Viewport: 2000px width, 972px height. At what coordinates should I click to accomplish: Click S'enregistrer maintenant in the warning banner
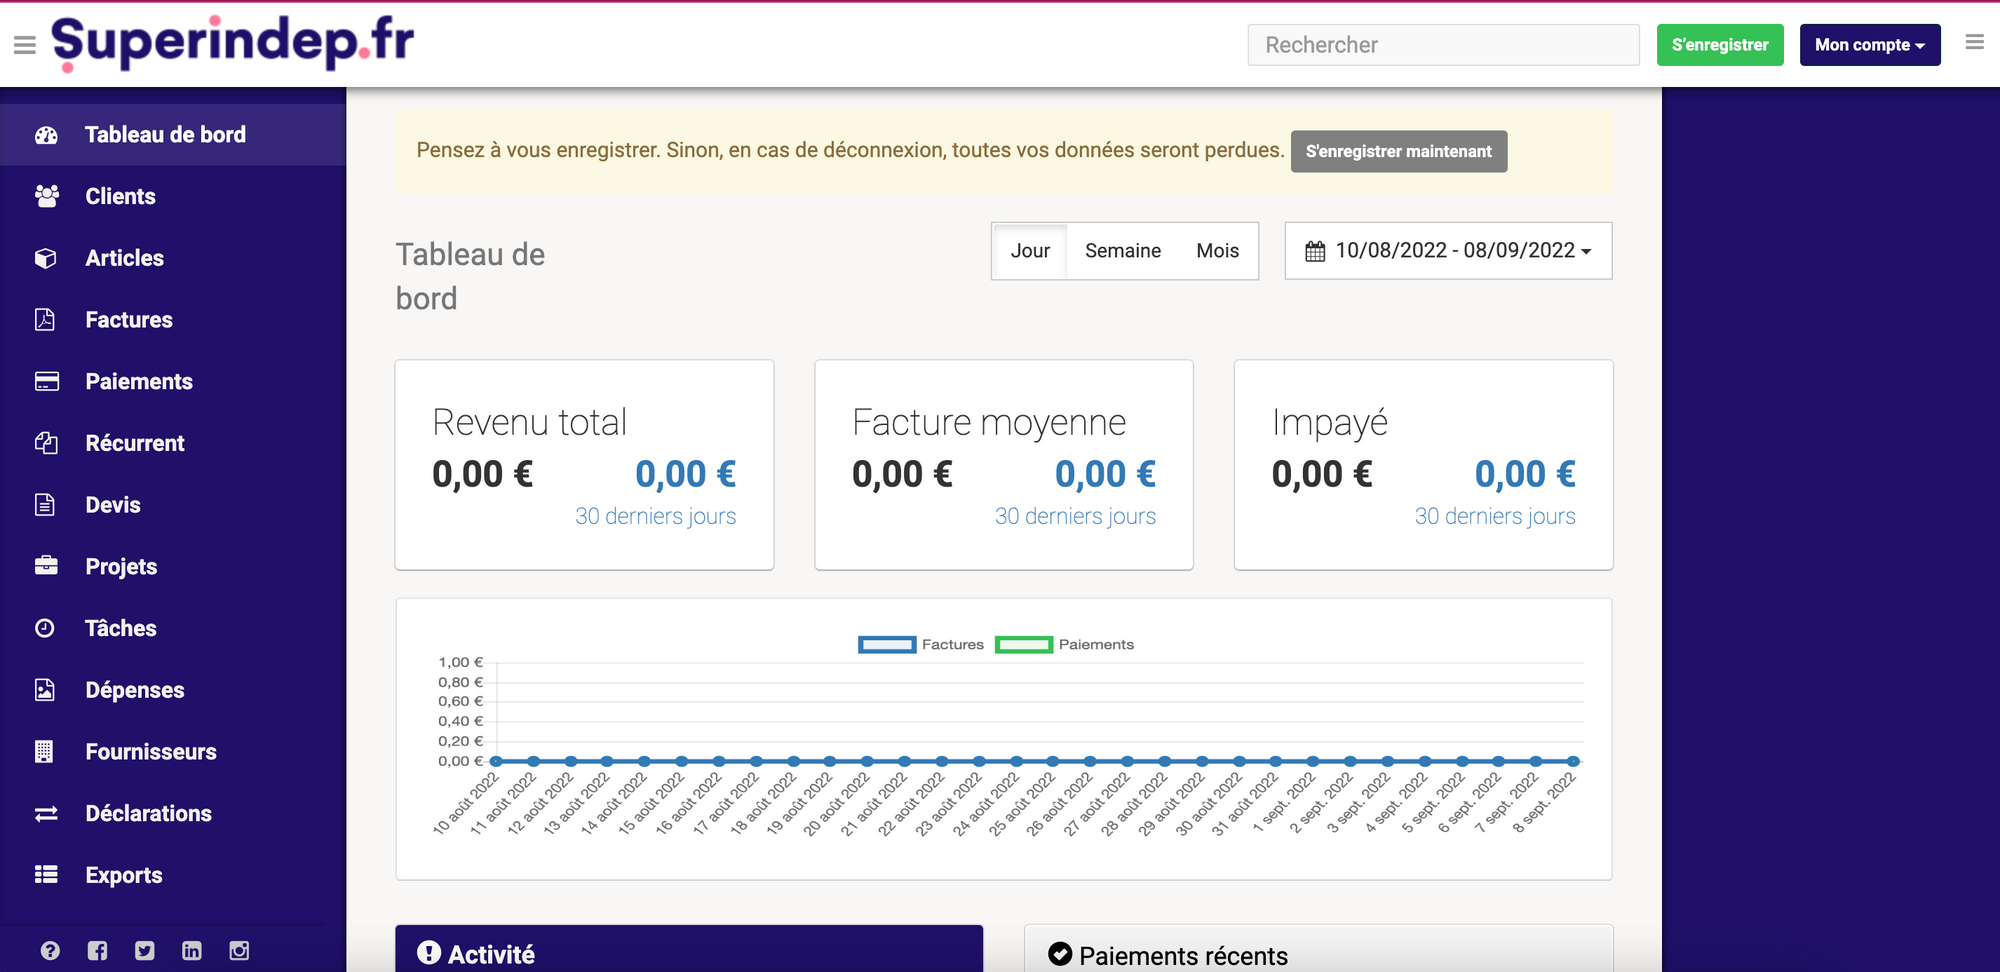click(x=1398, y=151)
